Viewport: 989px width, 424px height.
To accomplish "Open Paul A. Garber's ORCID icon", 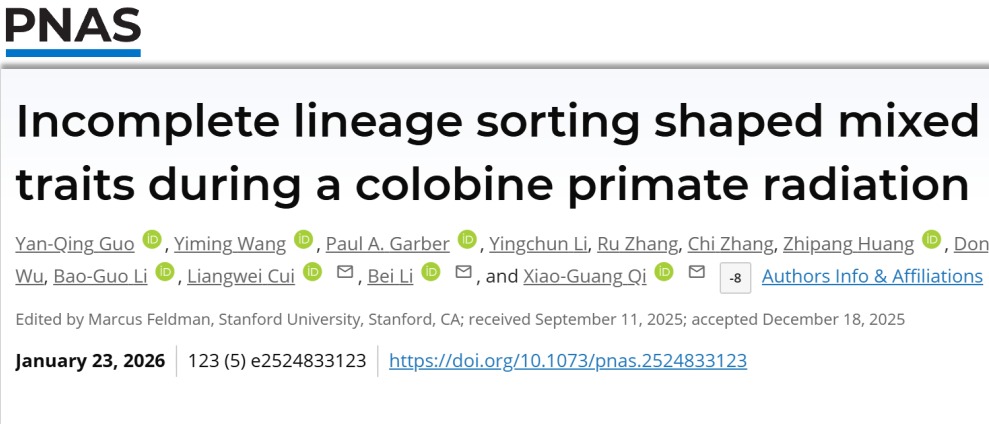I will [x=467, y=240].
